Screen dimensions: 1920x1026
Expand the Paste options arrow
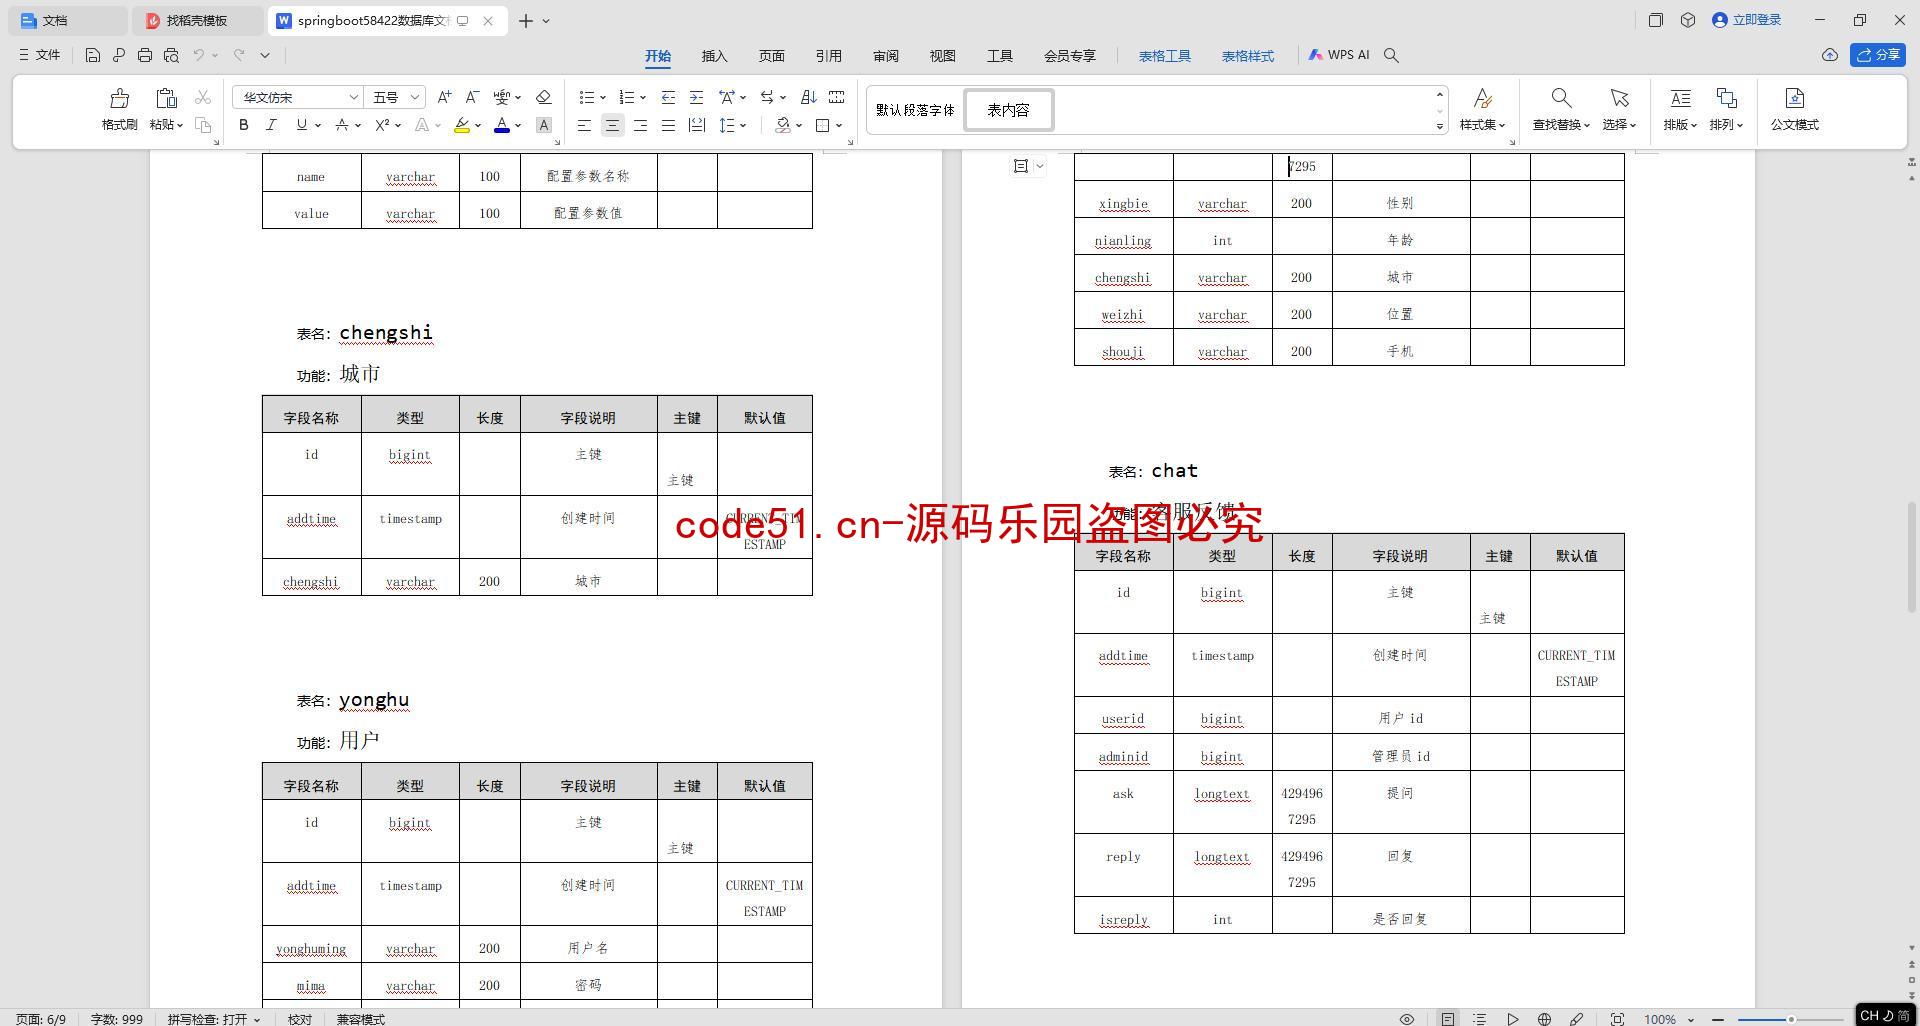(x=180, y=125)
